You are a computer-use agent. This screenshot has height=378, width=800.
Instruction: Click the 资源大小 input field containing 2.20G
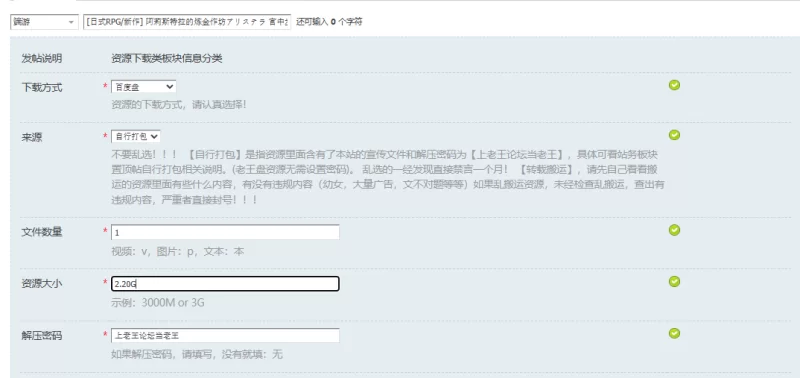[225, 284]
